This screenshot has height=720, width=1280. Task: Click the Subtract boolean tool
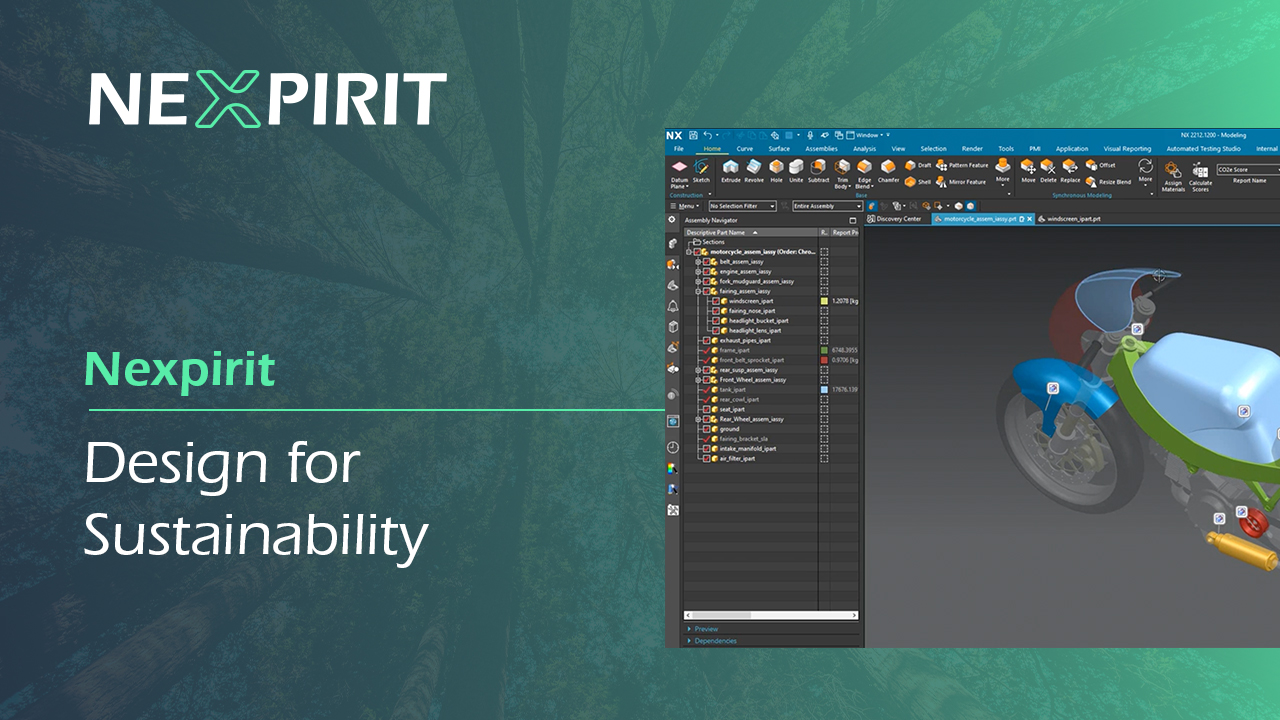pos(818,171)
